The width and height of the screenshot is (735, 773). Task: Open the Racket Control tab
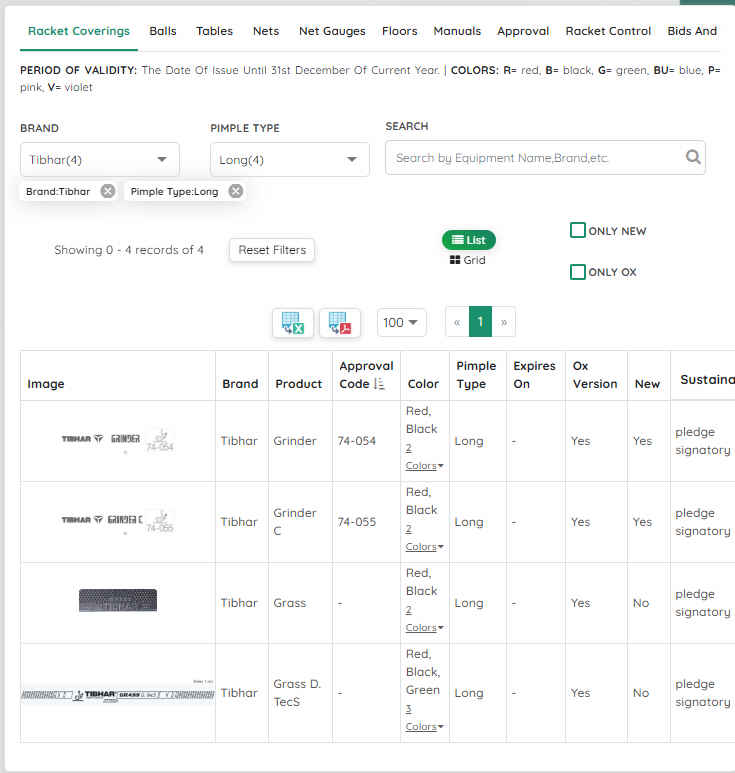[608, 31]
